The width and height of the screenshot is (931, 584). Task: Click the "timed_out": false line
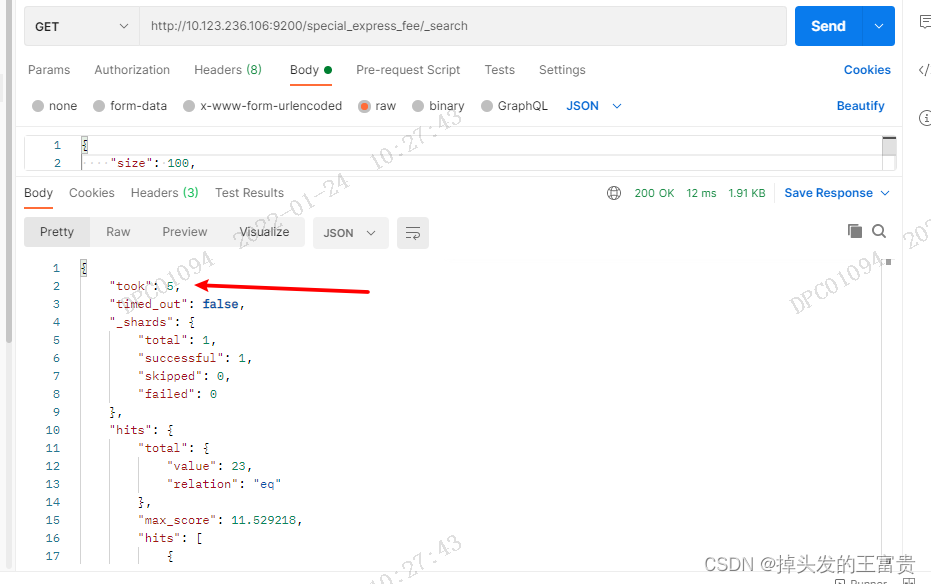[177, 304]
